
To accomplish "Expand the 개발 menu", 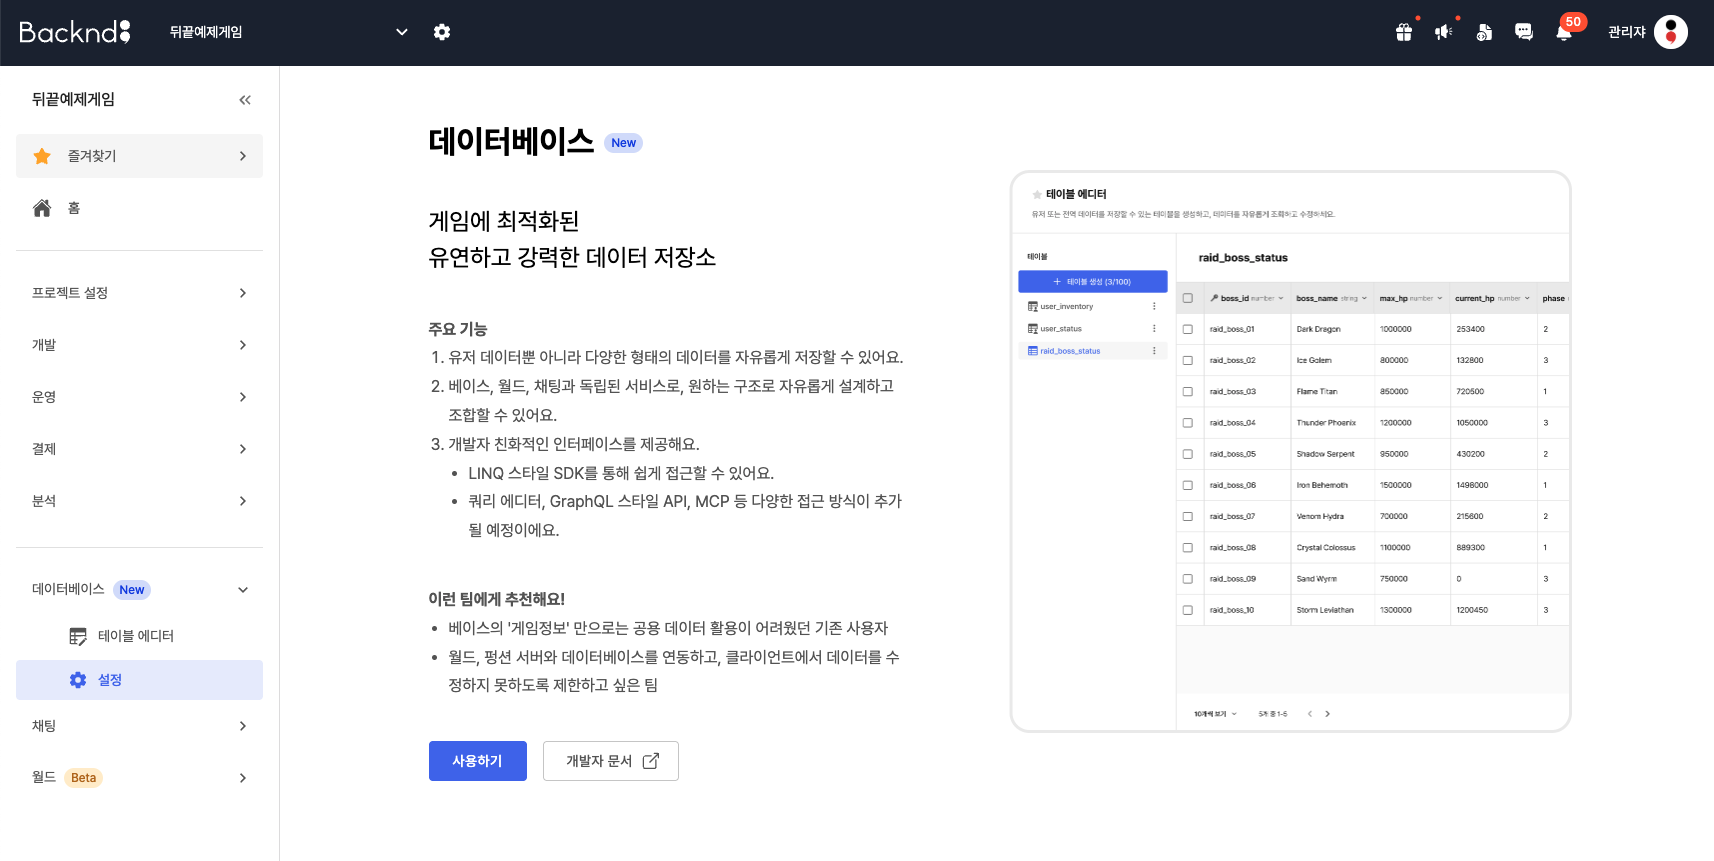I will click(x=139, y=345).
